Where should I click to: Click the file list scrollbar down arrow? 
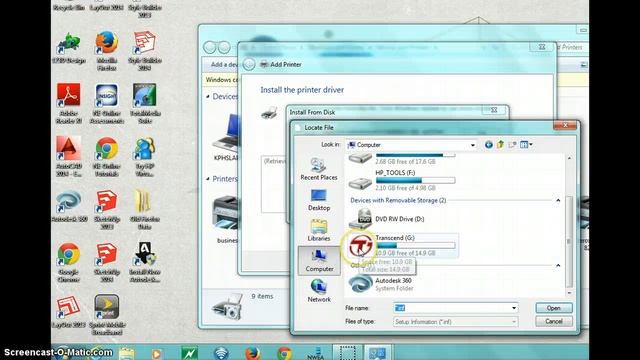pyautogui.click(x=569, y=293)
